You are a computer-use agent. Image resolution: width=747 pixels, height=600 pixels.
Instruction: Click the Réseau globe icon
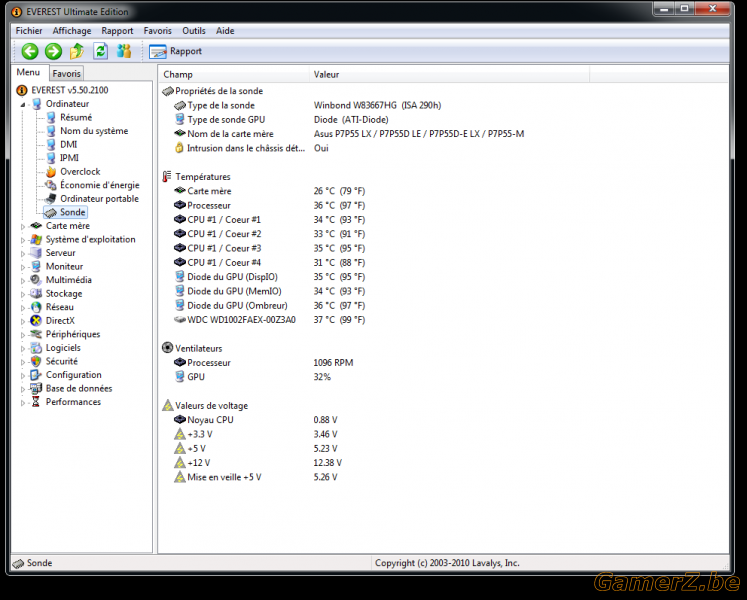[x=36, y=307]
